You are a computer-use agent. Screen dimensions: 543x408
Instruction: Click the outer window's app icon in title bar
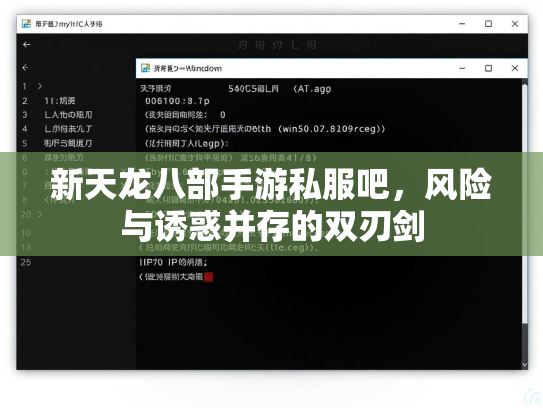(x=26, y=24)
